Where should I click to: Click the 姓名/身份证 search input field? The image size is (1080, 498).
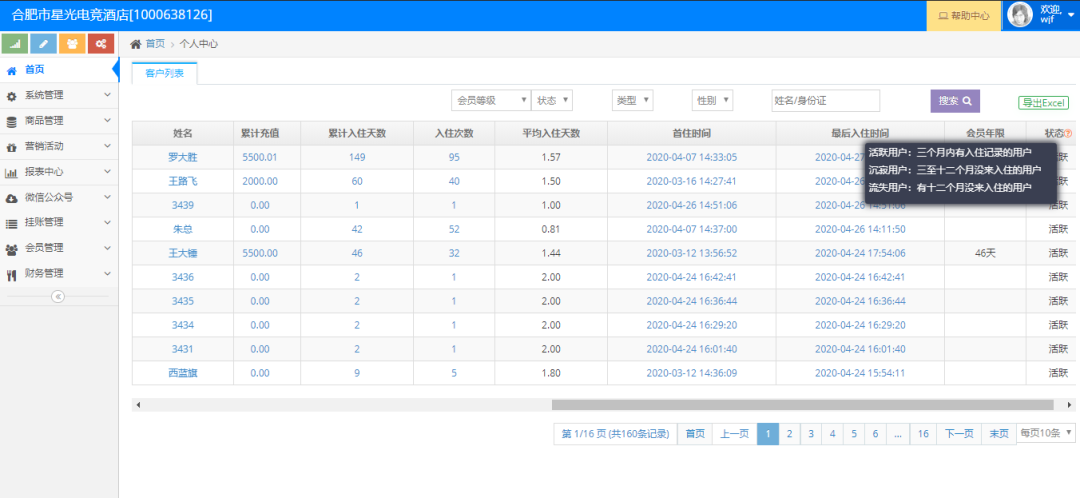coord(825,101)
